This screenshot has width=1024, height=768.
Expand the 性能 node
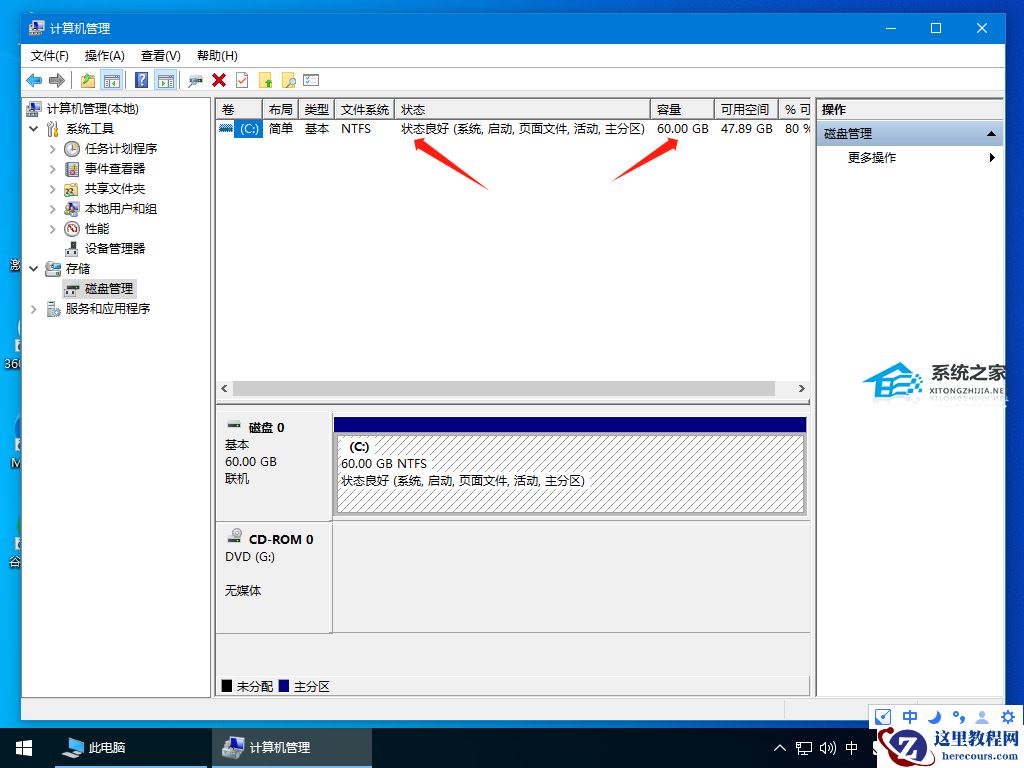52,229
